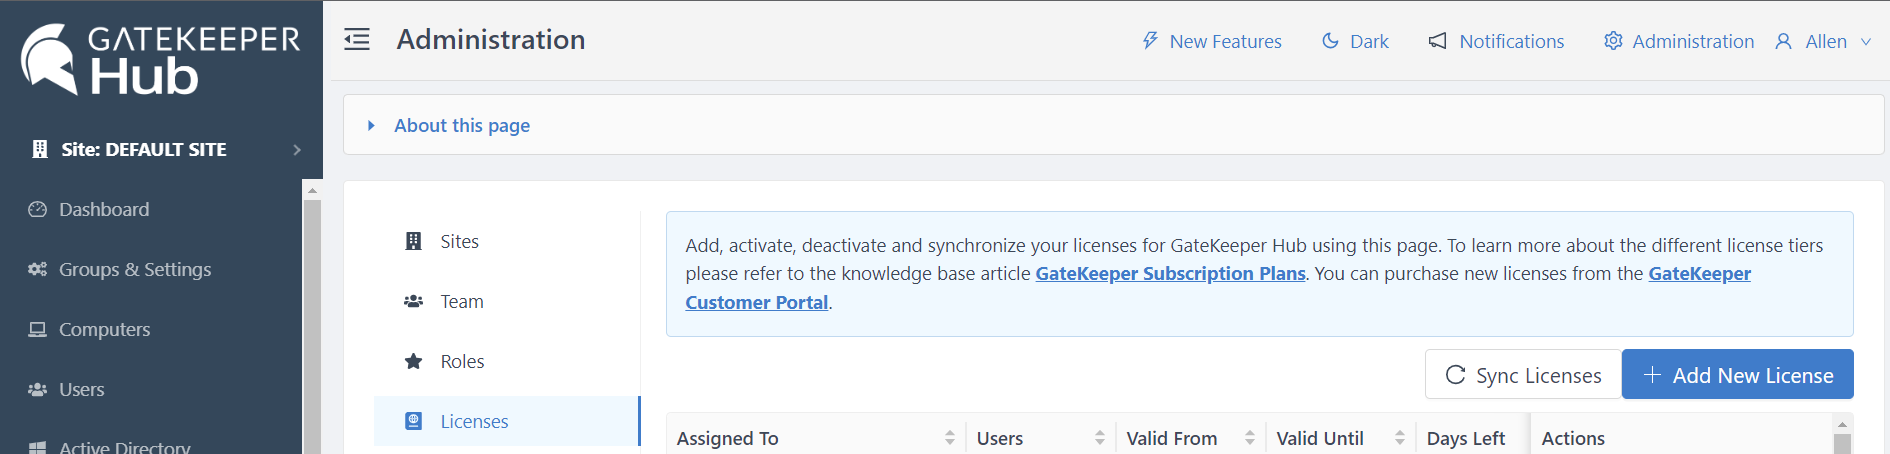Collapse sidebar using the hamburger menu icon
This screenshot has height=454, width=1890.
pyautogui.click(x=357, y=40)
